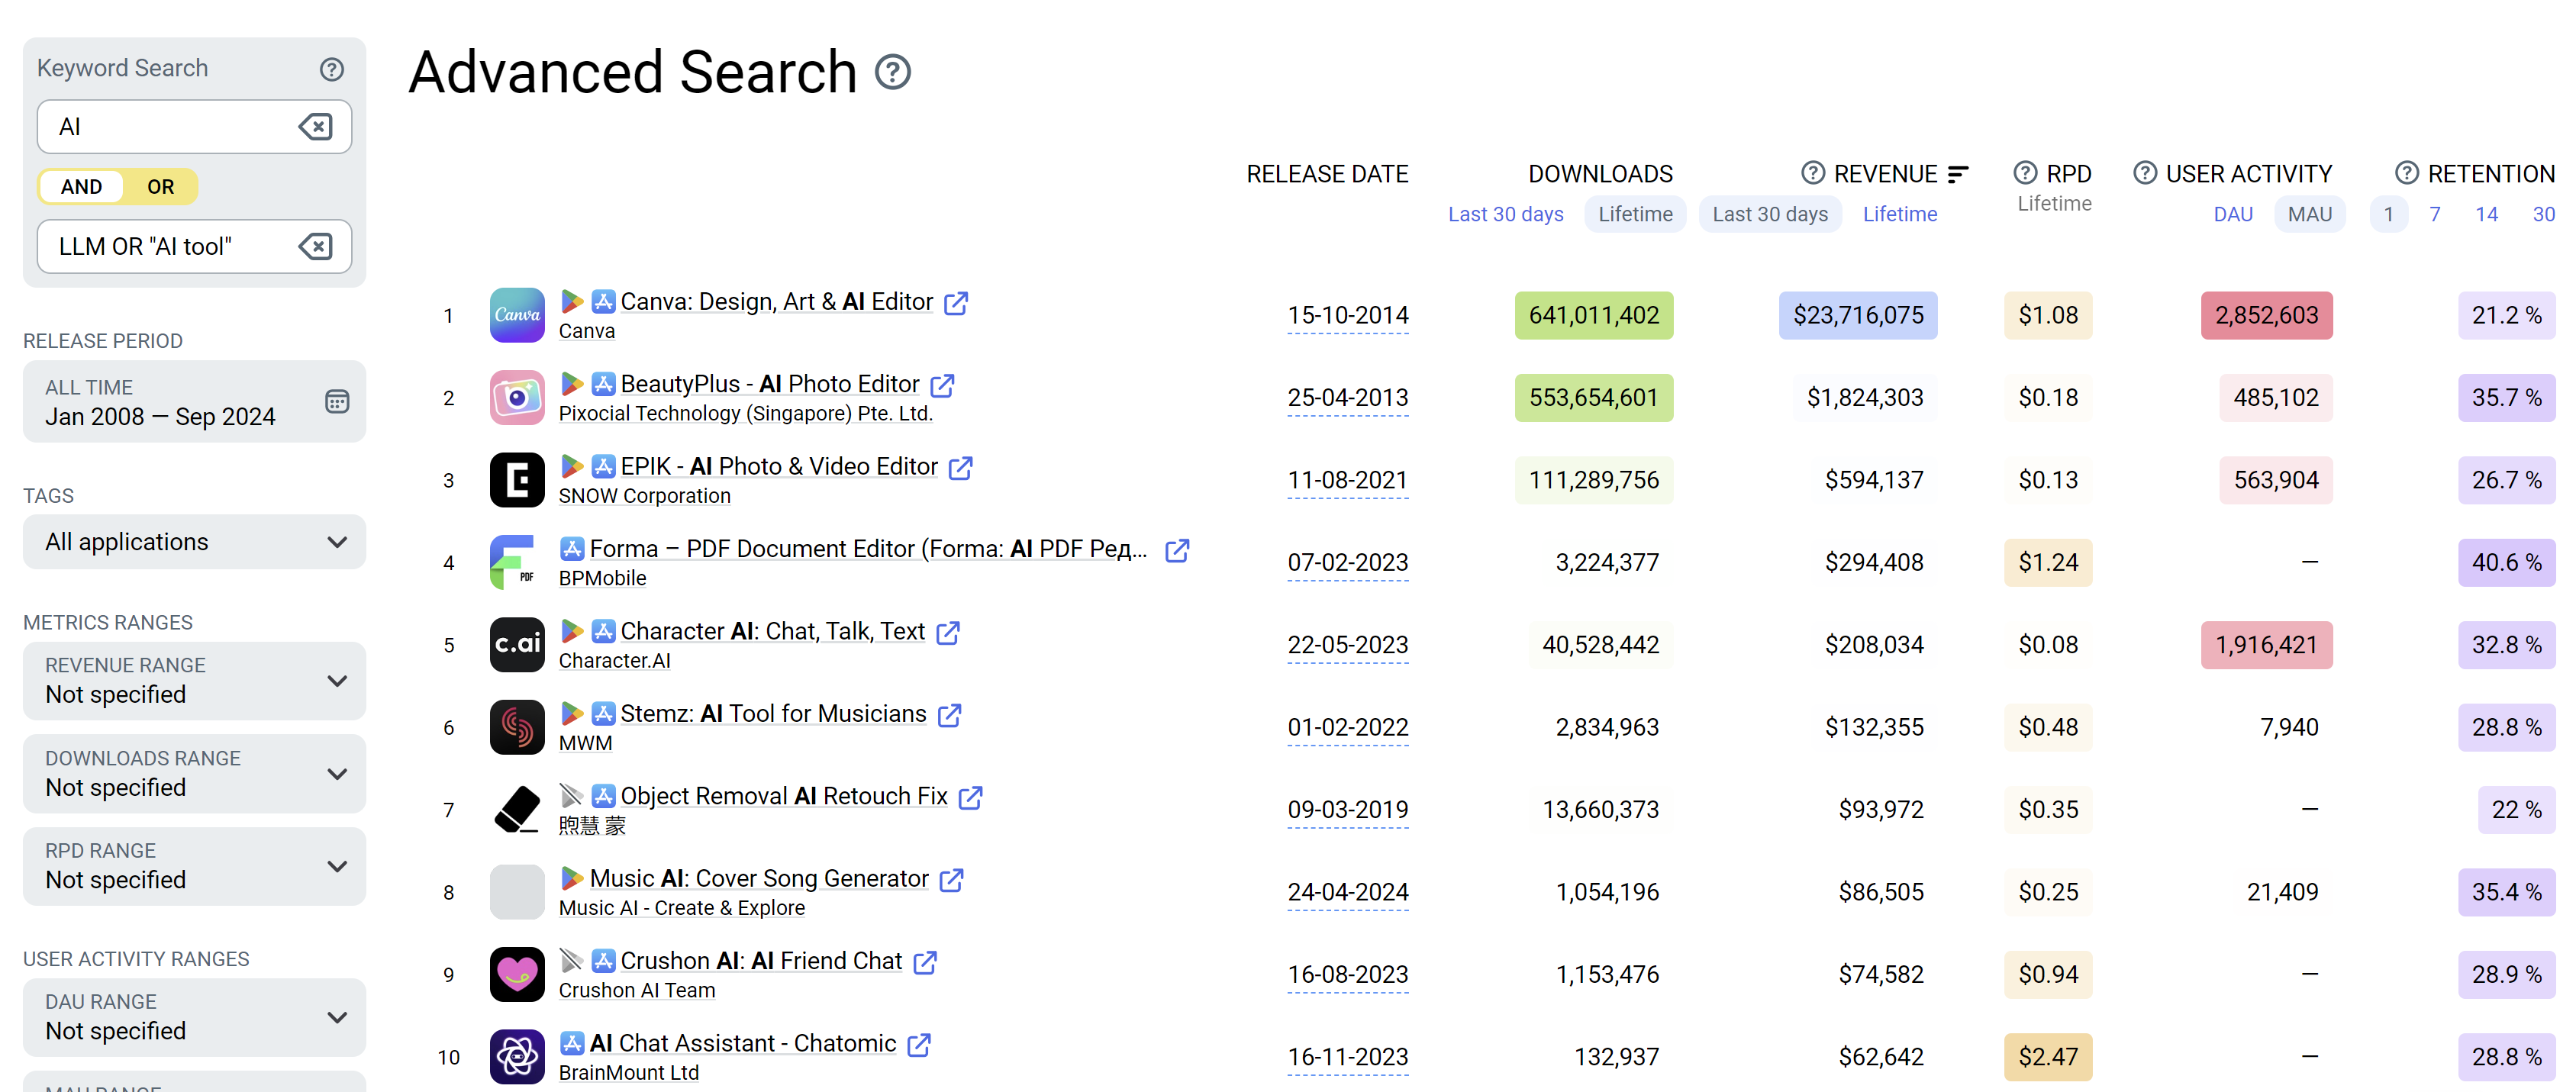Open the Advanced Search help icon
The width and height of the screenshot is (2576, 1092).
[x=892, y=72]
